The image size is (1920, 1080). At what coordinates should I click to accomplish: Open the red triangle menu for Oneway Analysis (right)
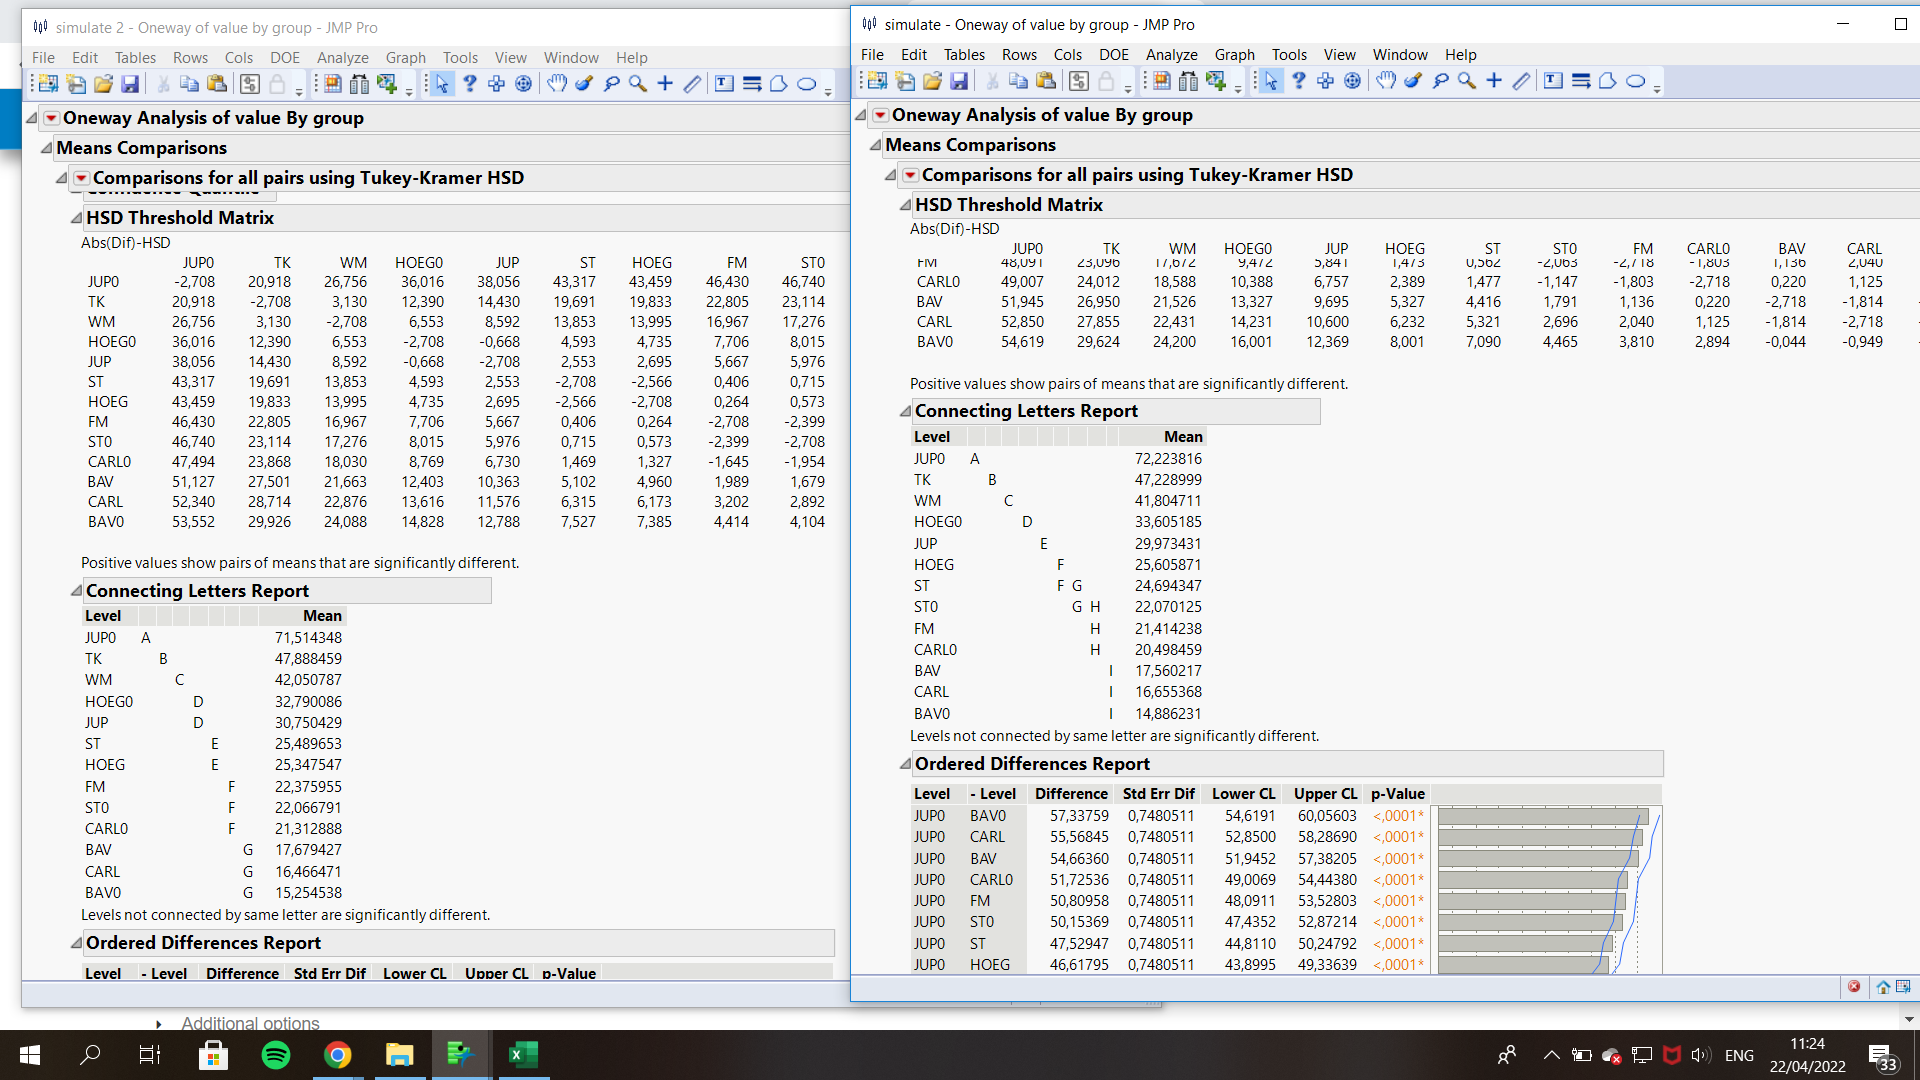(x=880, y=115)
